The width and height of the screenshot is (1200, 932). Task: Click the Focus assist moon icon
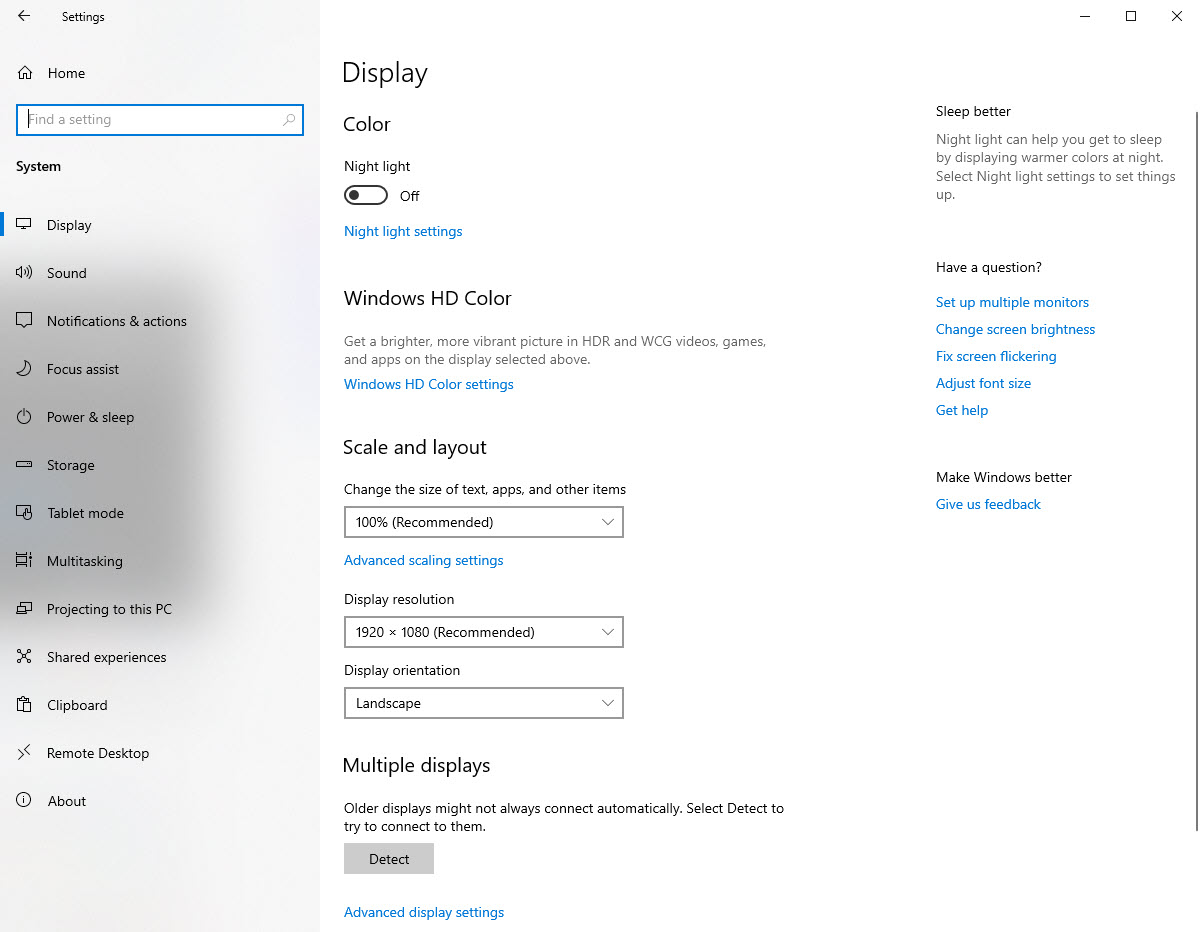tap(24, 369)
